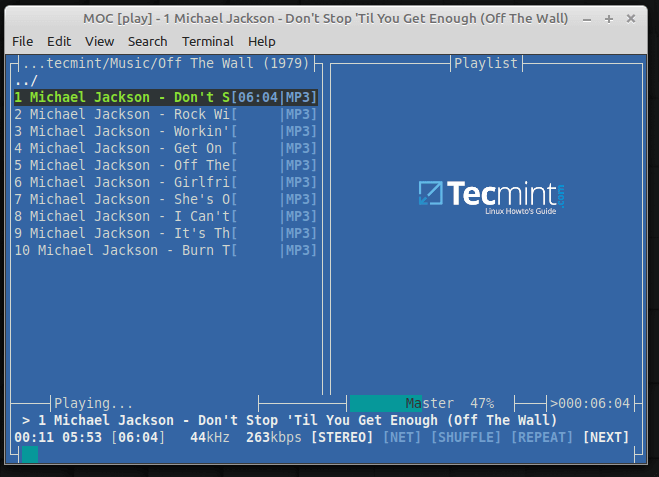The width and height of the screenshot is (659, 477).
Task: Toggle the NEXT autoplay indicator
Action: (x=606, y=437)
